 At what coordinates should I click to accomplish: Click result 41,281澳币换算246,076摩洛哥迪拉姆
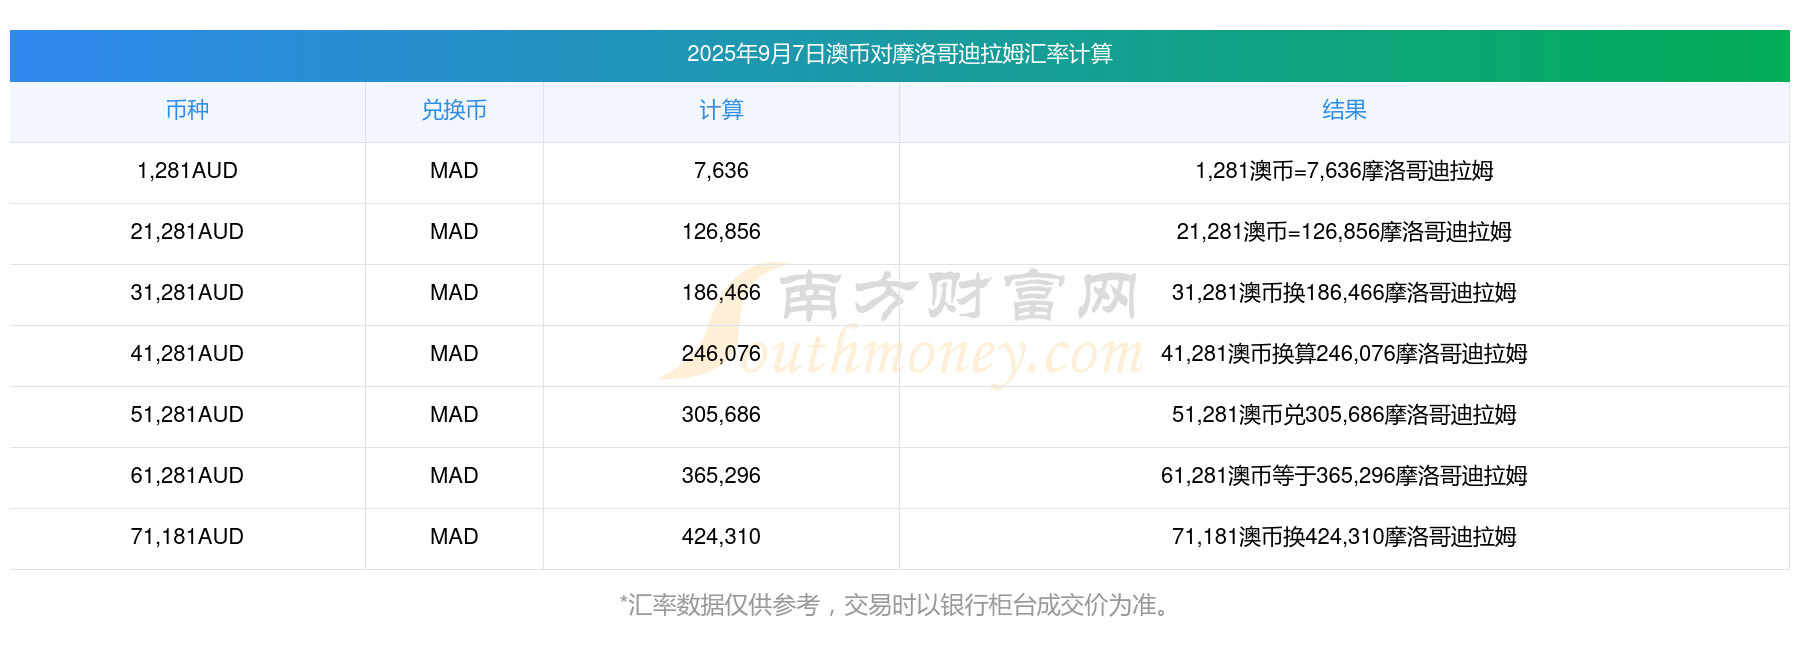pyautogui.click(x=1344, y=354)
